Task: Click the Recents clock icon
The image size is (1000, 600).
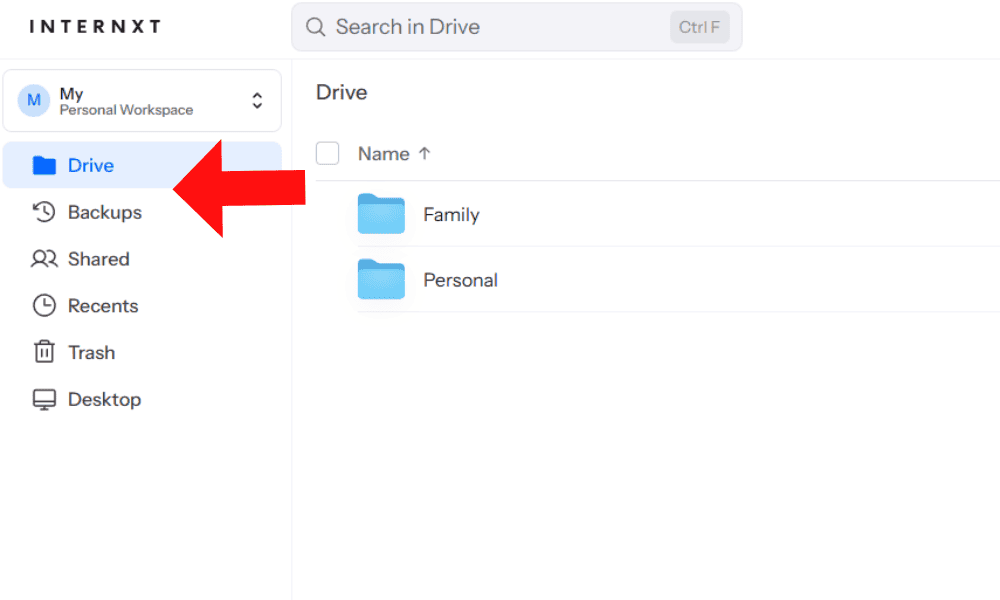Action: point(44,306)
